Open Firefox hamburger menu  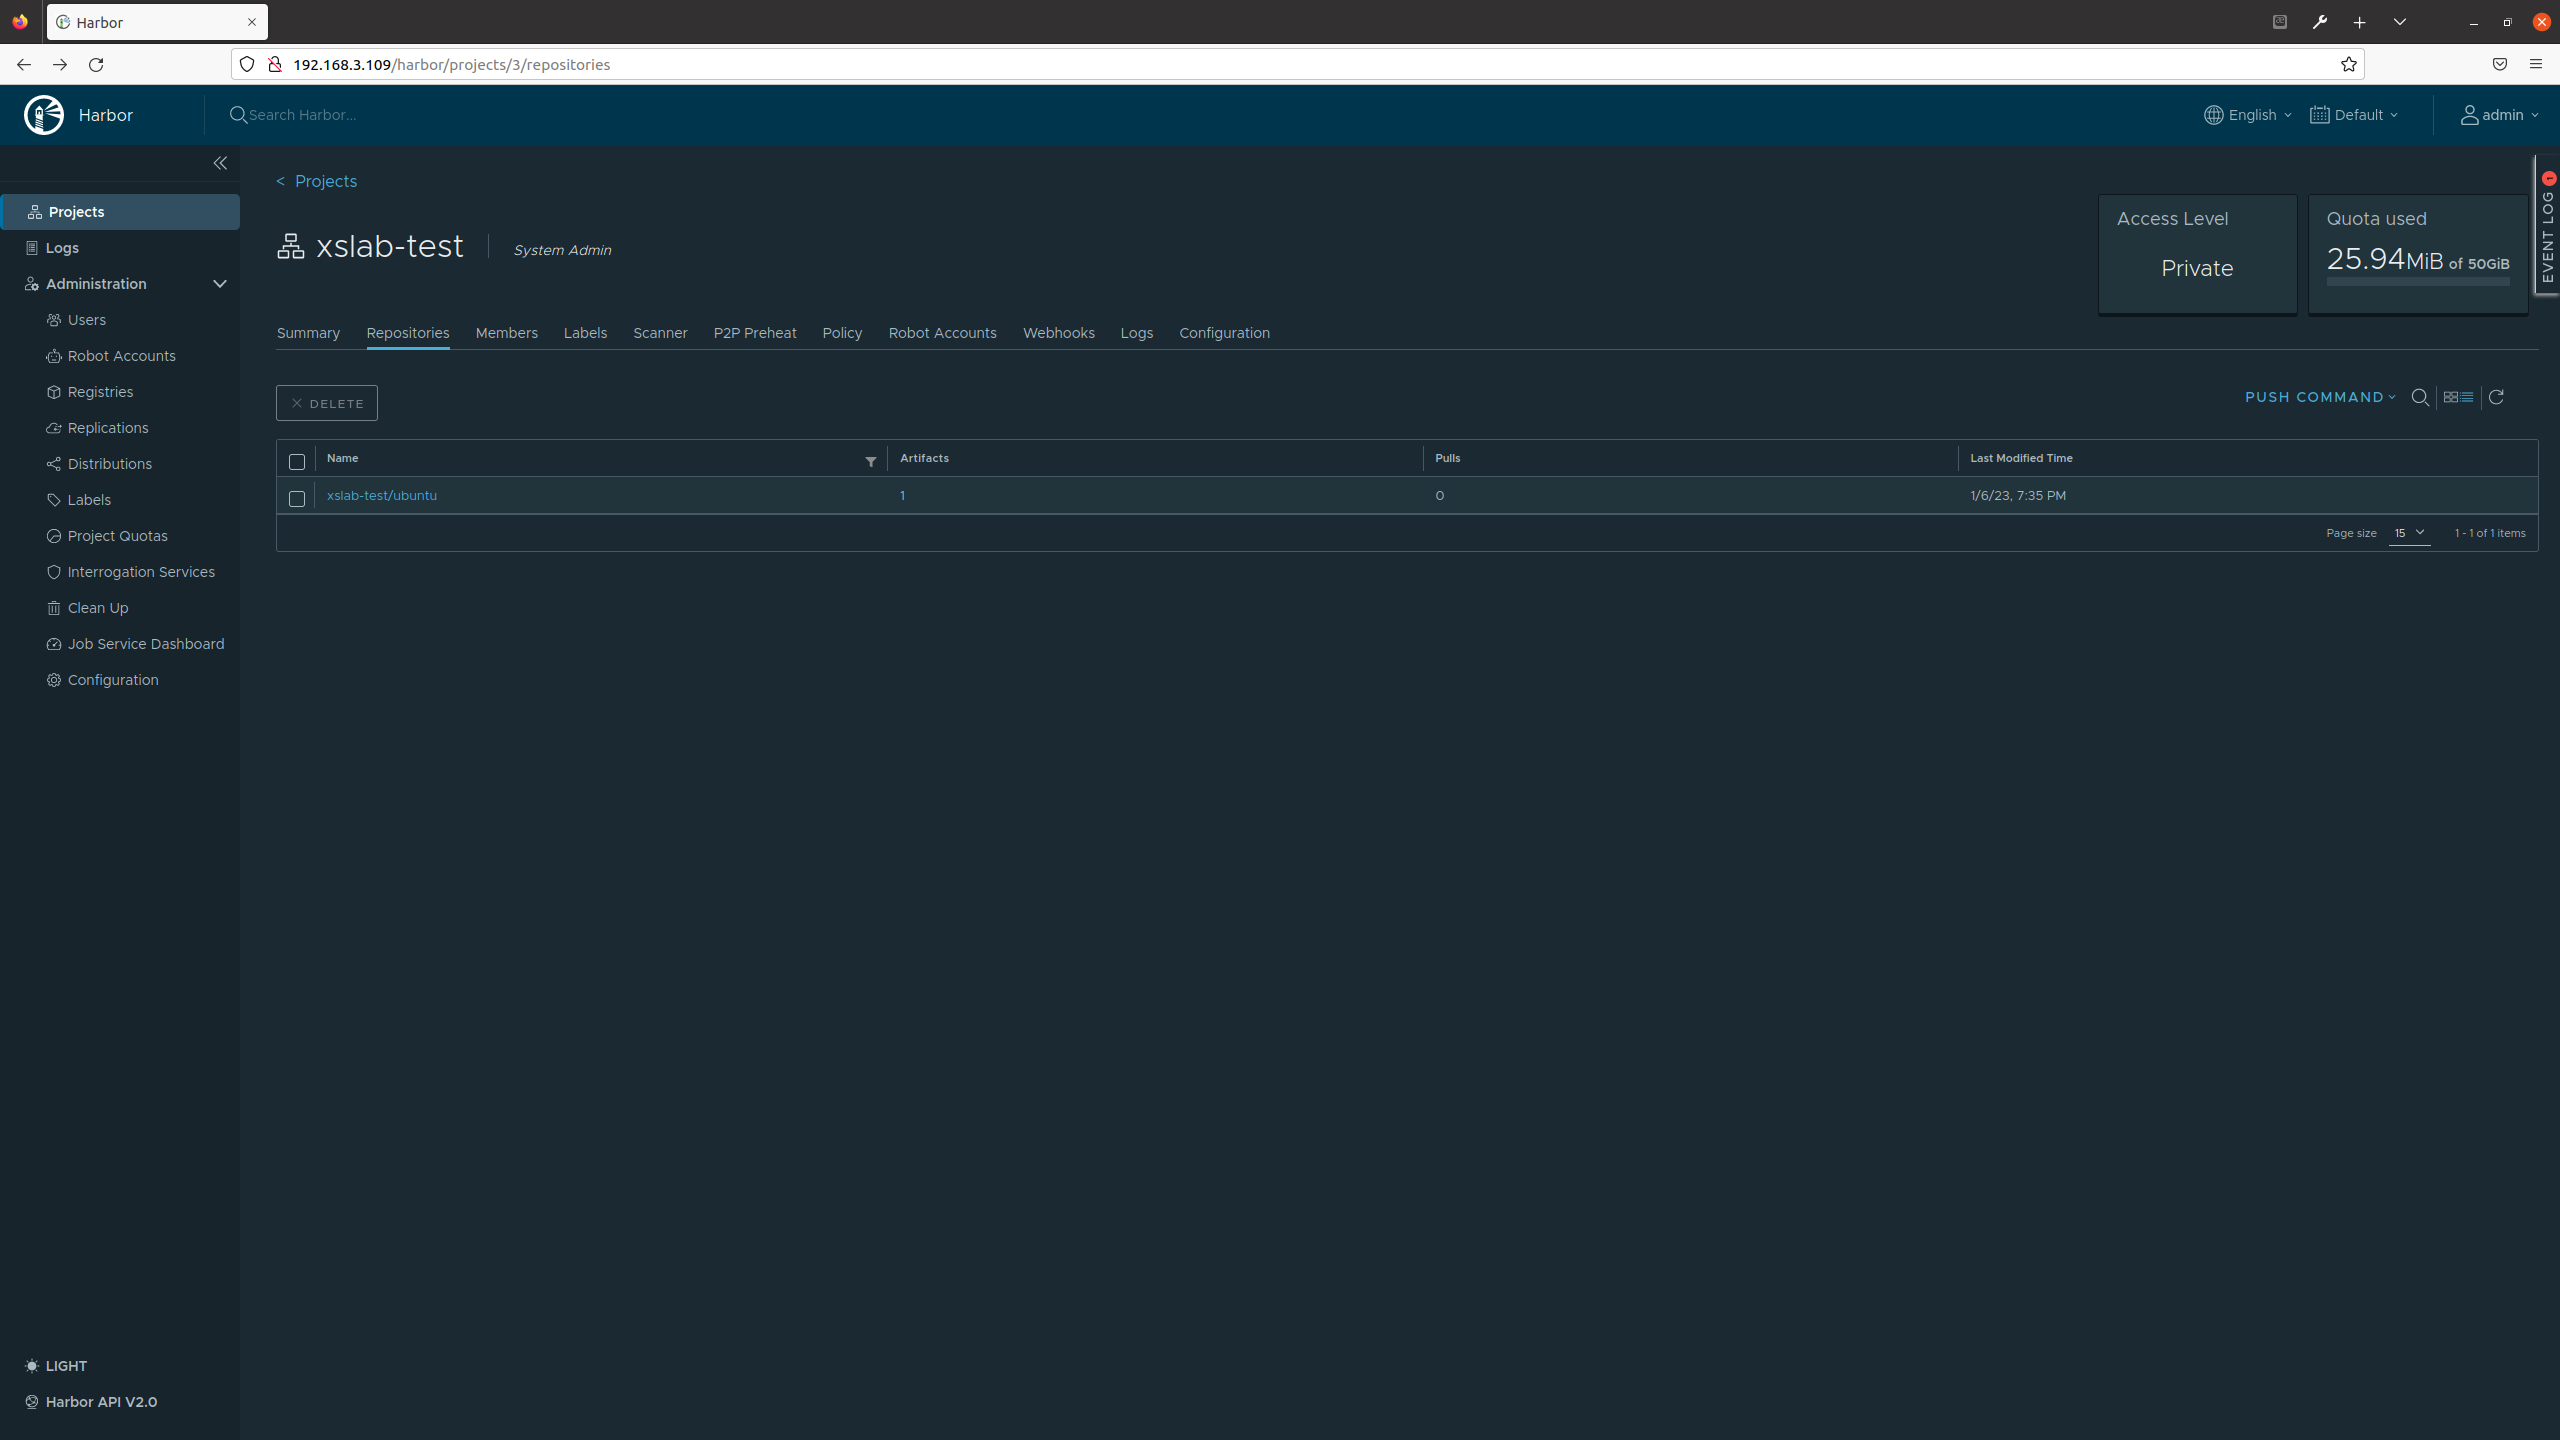pos(2536,65)
